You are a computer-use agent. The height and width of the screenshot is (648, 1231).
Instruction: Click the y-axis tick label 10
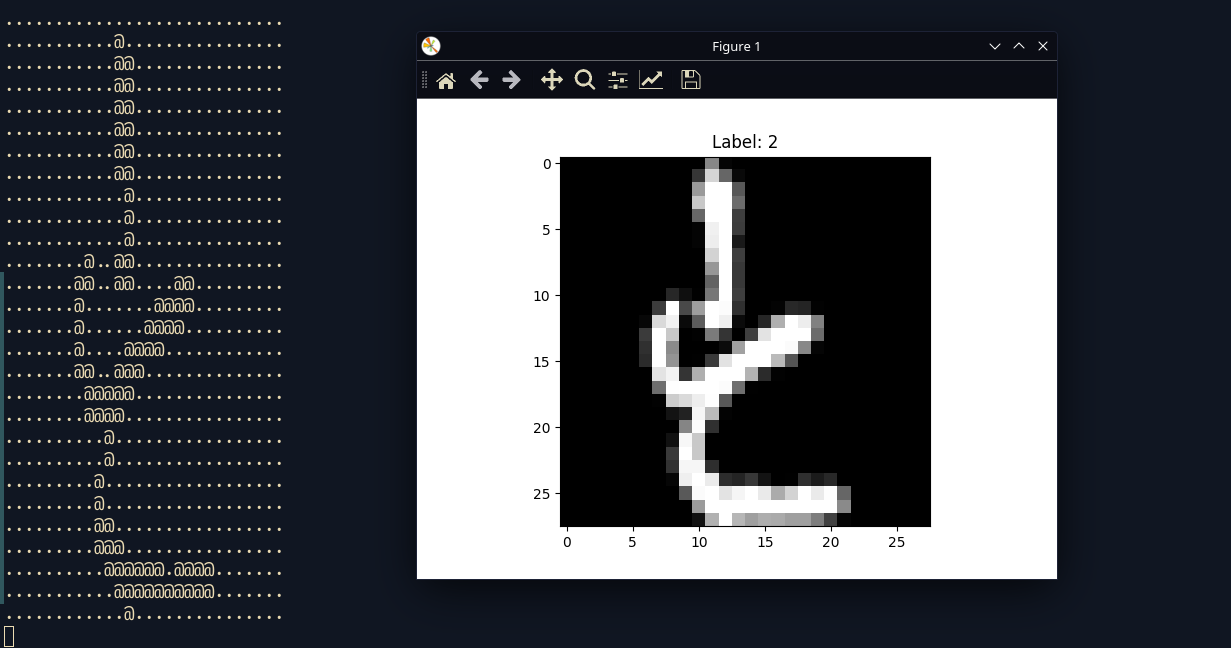click(543, 296)
